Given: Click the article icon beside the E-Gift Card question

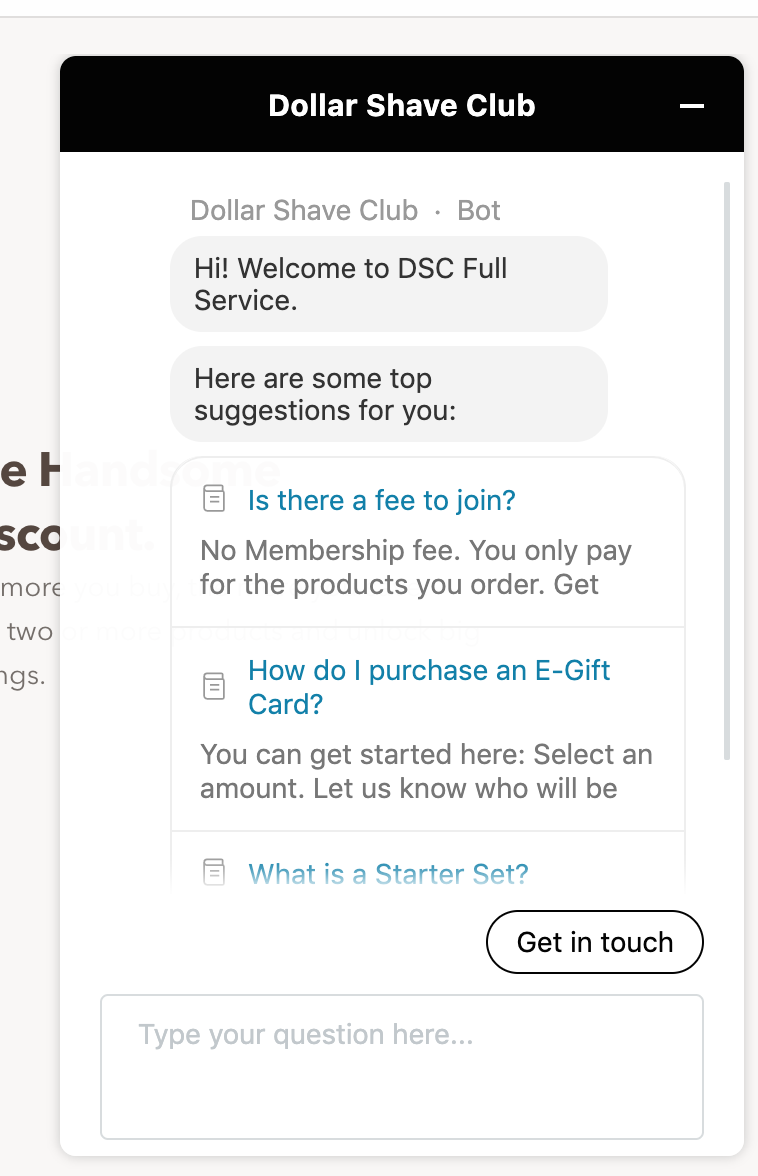Looking at the screenshot, I should click(214, 686).
